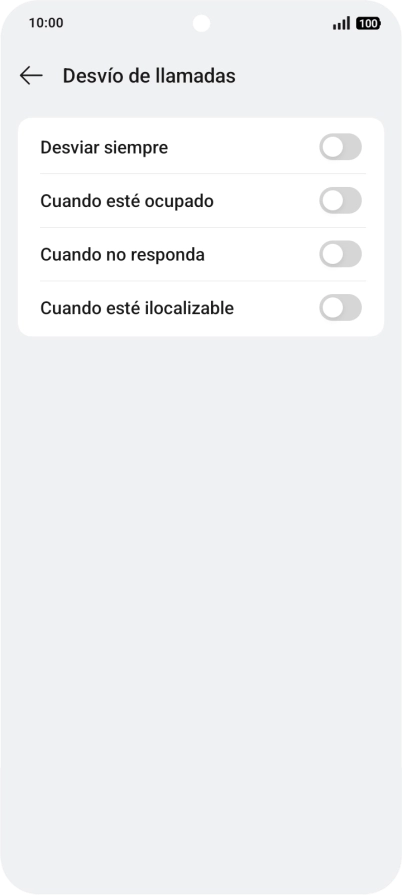Click white knob of Cuando esté ocupado switch
The width and height of the screenshot is (402, 895).
332,201
